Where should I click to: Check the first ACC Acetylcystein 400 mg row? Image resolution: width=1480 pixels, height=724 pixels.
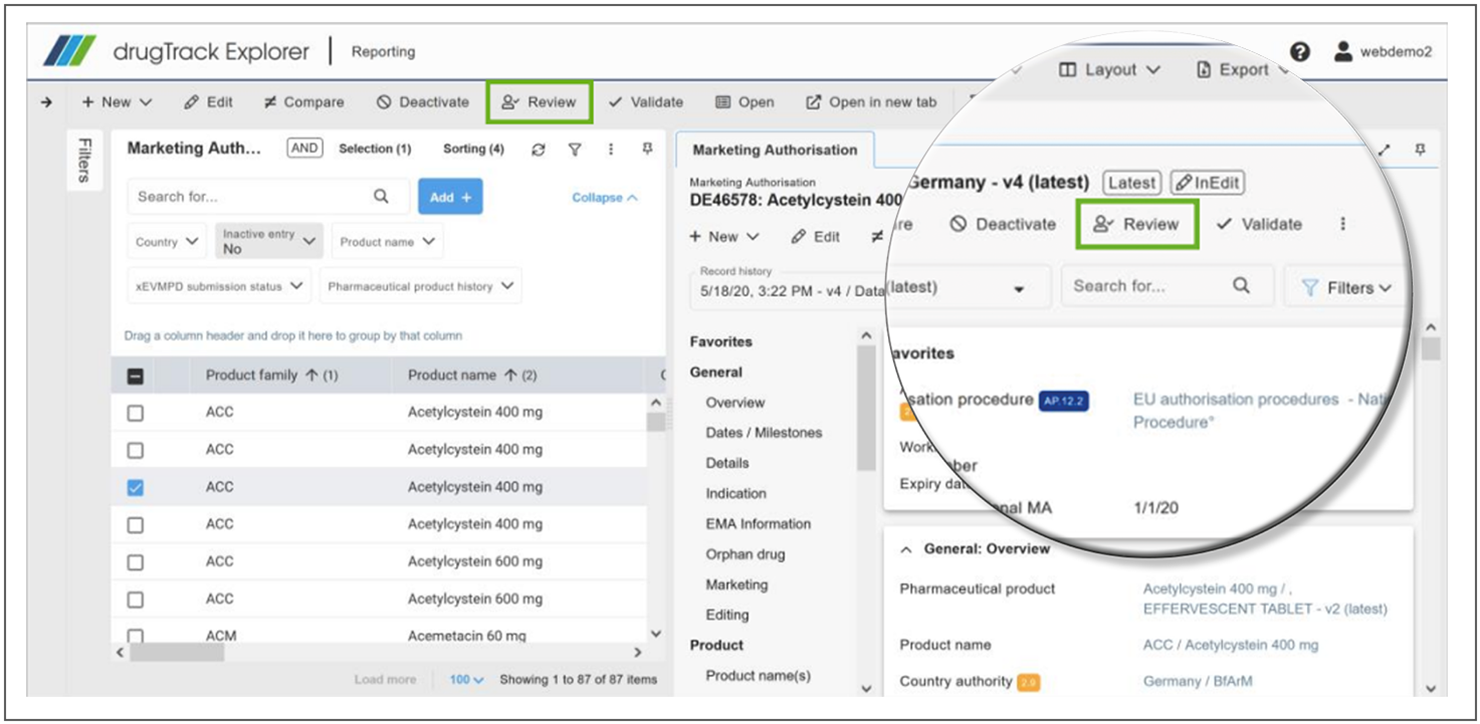(135, 412)
